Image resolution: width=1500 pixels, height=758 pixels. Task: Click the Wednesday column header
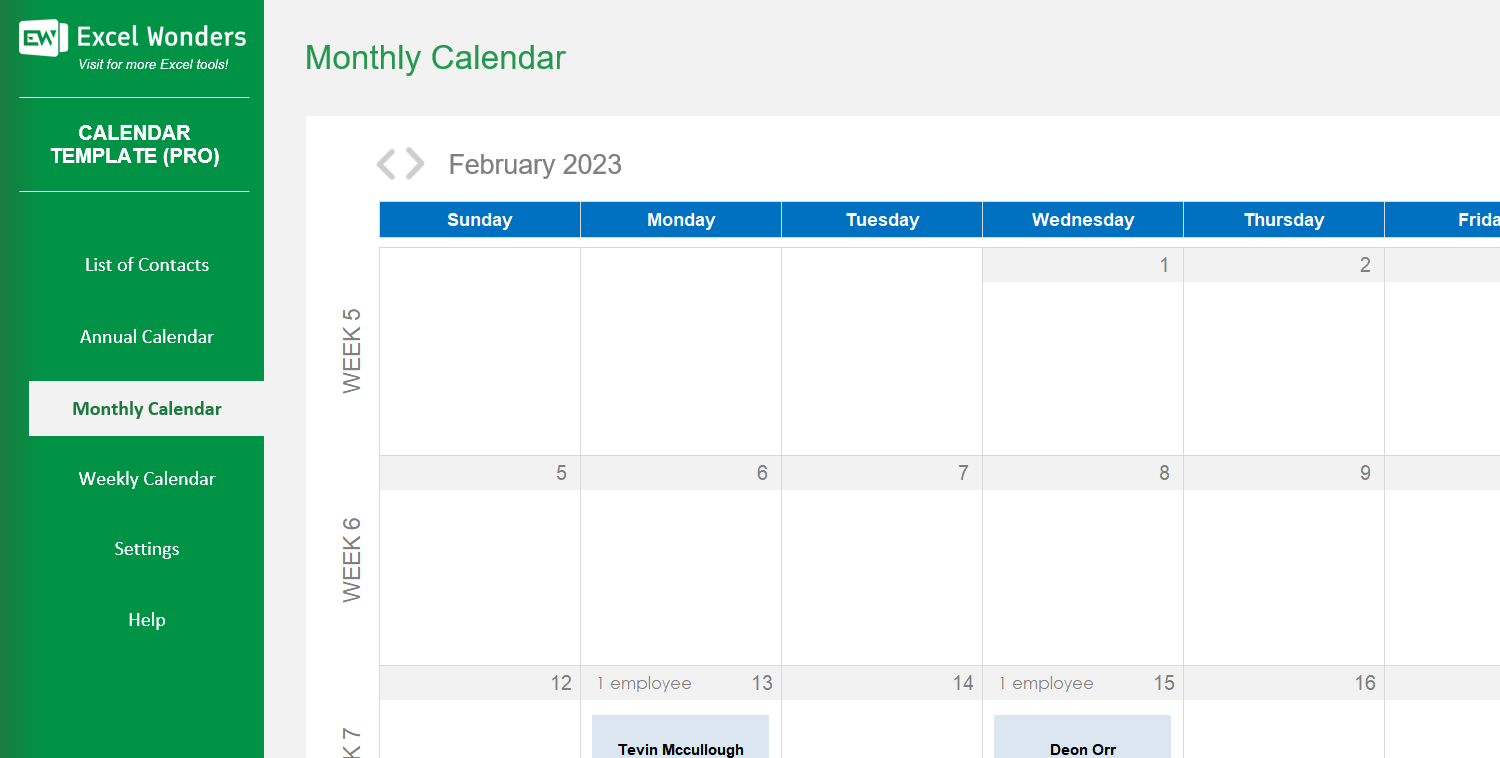point(1083,220)
